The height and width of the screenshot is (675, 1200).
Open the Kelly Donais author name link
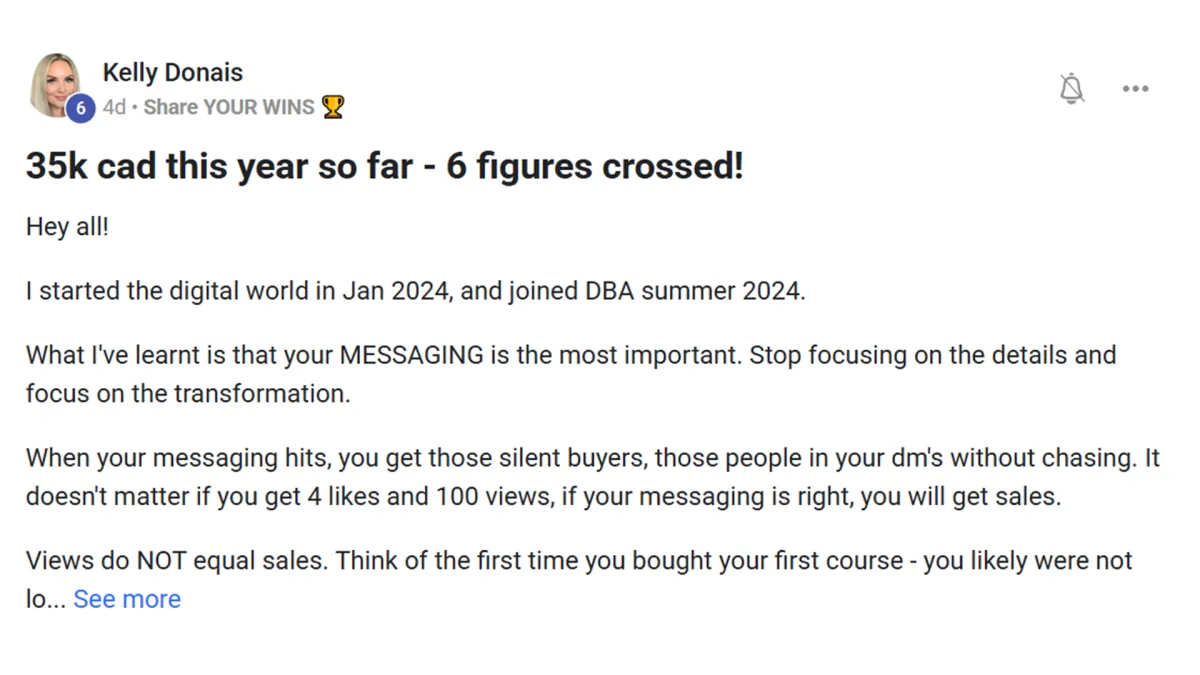coord(172,72)
